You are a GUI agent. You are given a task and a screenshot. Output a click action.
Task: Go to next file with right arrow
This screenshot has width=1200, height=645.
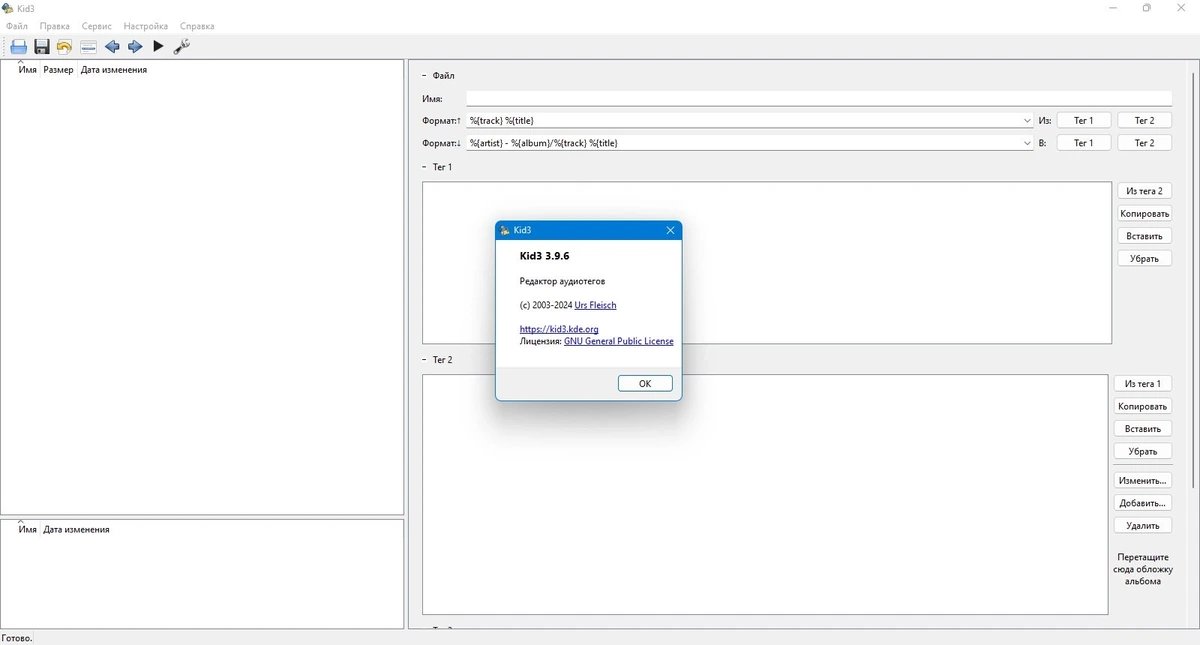(x=135, y=47)
